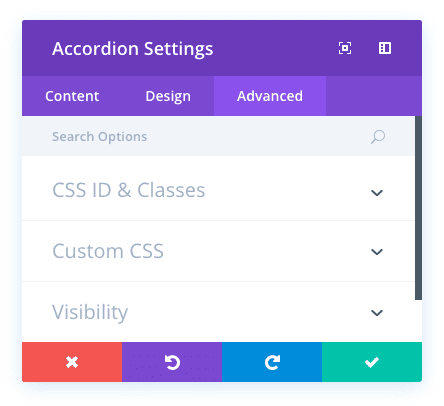Switch to the Design tab
Screen dimensions: 444x406
(168, 96)
